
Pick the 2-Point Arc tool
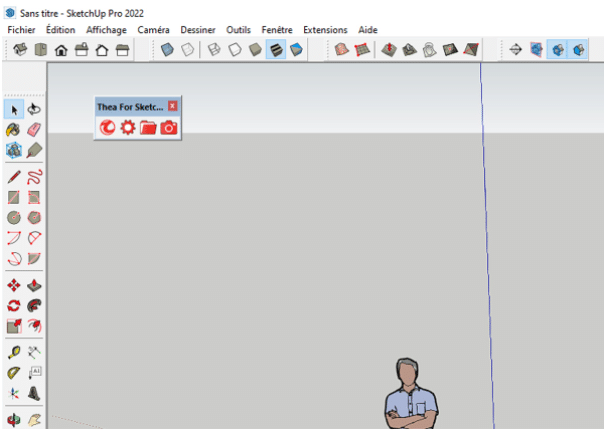(x=34, y=238)
